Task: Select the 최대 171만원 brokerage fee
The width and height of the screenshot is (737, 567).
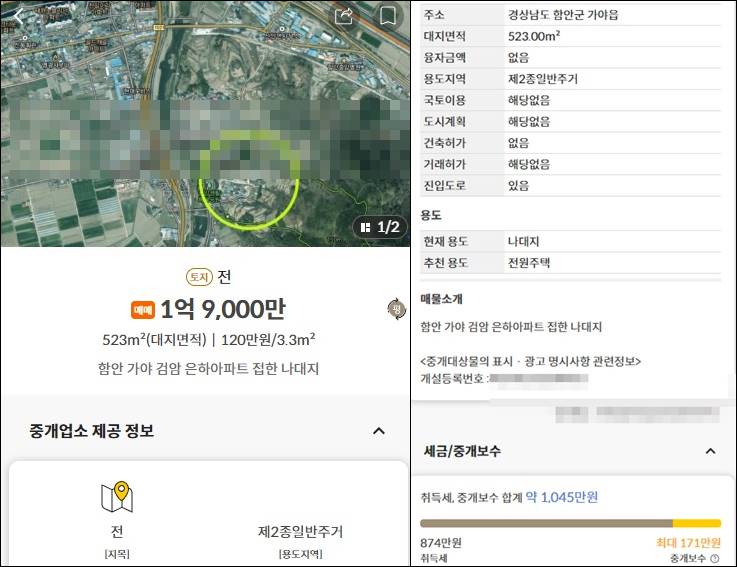Action: pyautogui.click(x=688, y=543)
